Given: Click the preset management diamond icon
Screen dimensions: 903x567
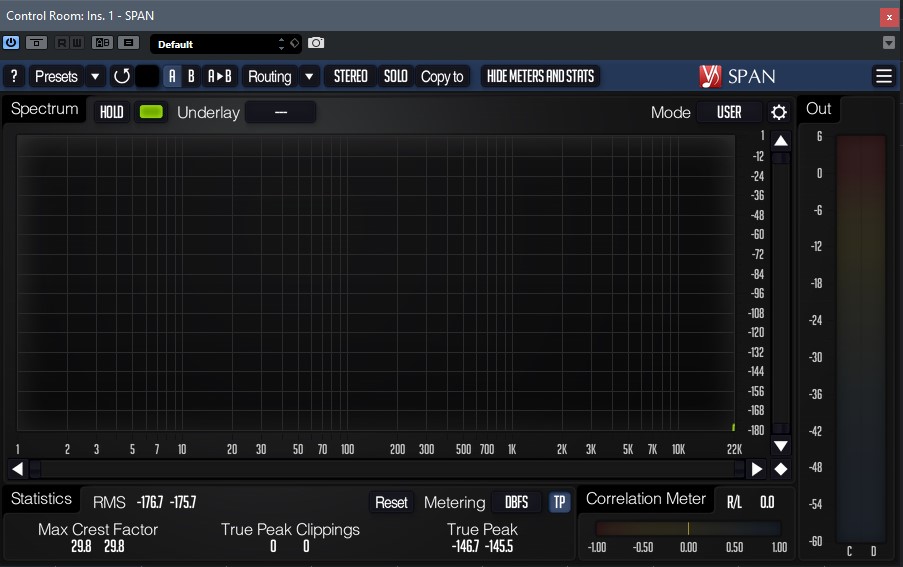Looking at the screenshot, I should coord(294,43).
